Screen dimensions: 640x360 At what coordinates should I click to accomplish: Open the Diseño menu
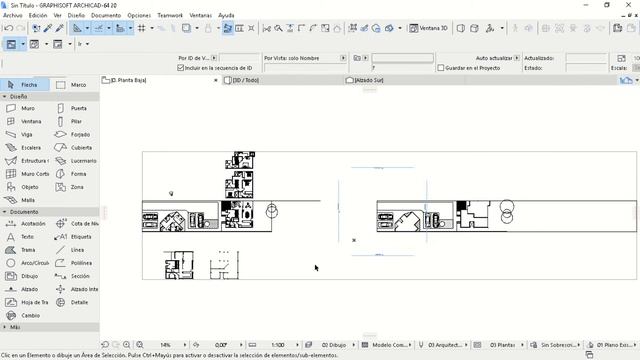[76, 15]
